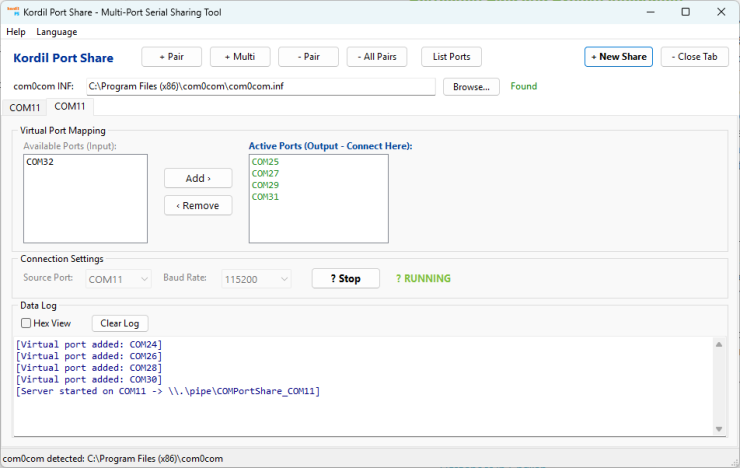Select COM25 in Active Ports list
This screenshot has width=740, height=468.
(319, 162)
